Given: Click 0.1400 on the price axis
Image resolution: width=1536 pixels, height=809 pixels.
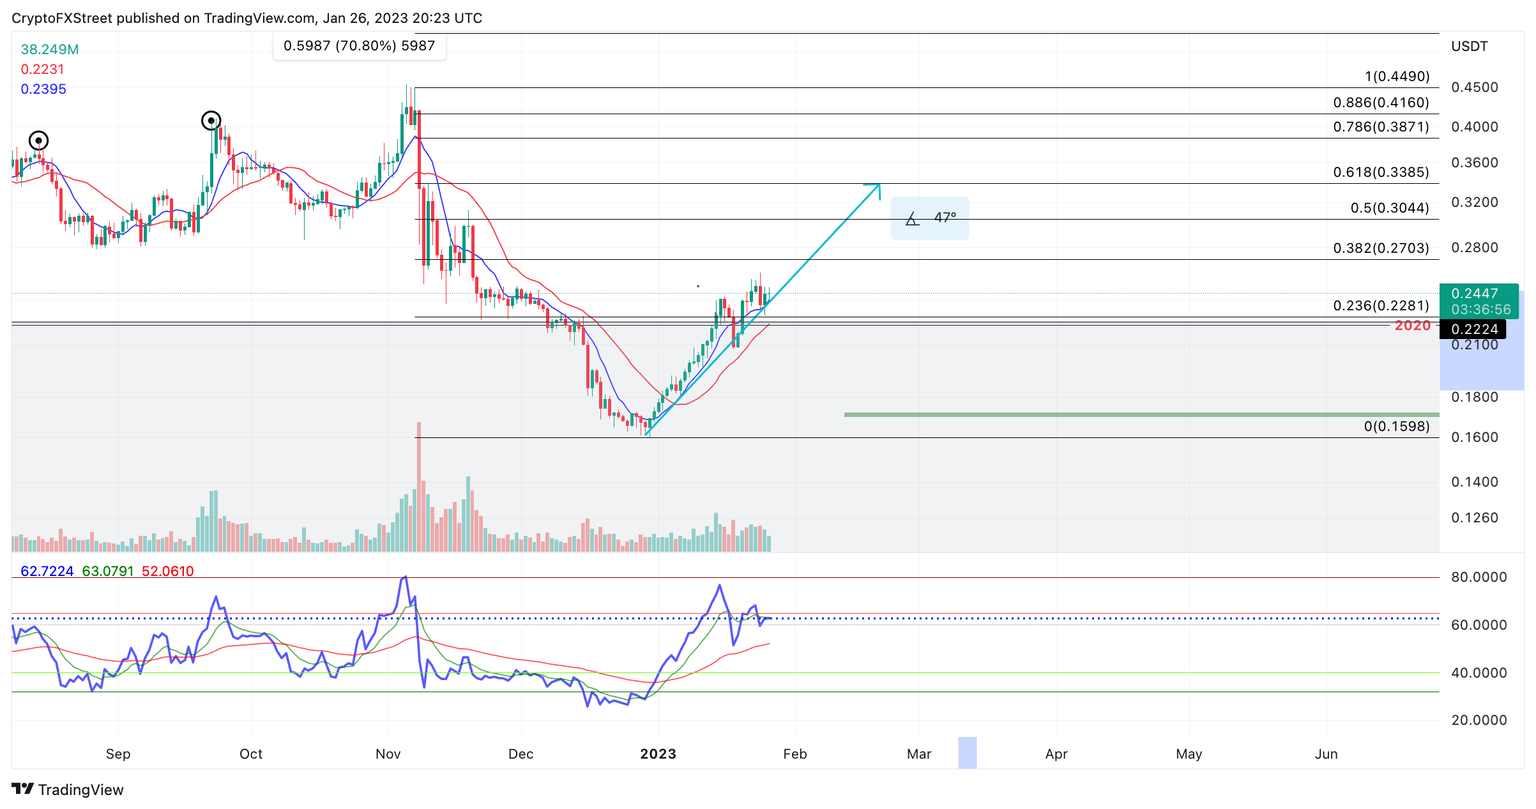Looking at the screenshot, I should [1475, 482].
